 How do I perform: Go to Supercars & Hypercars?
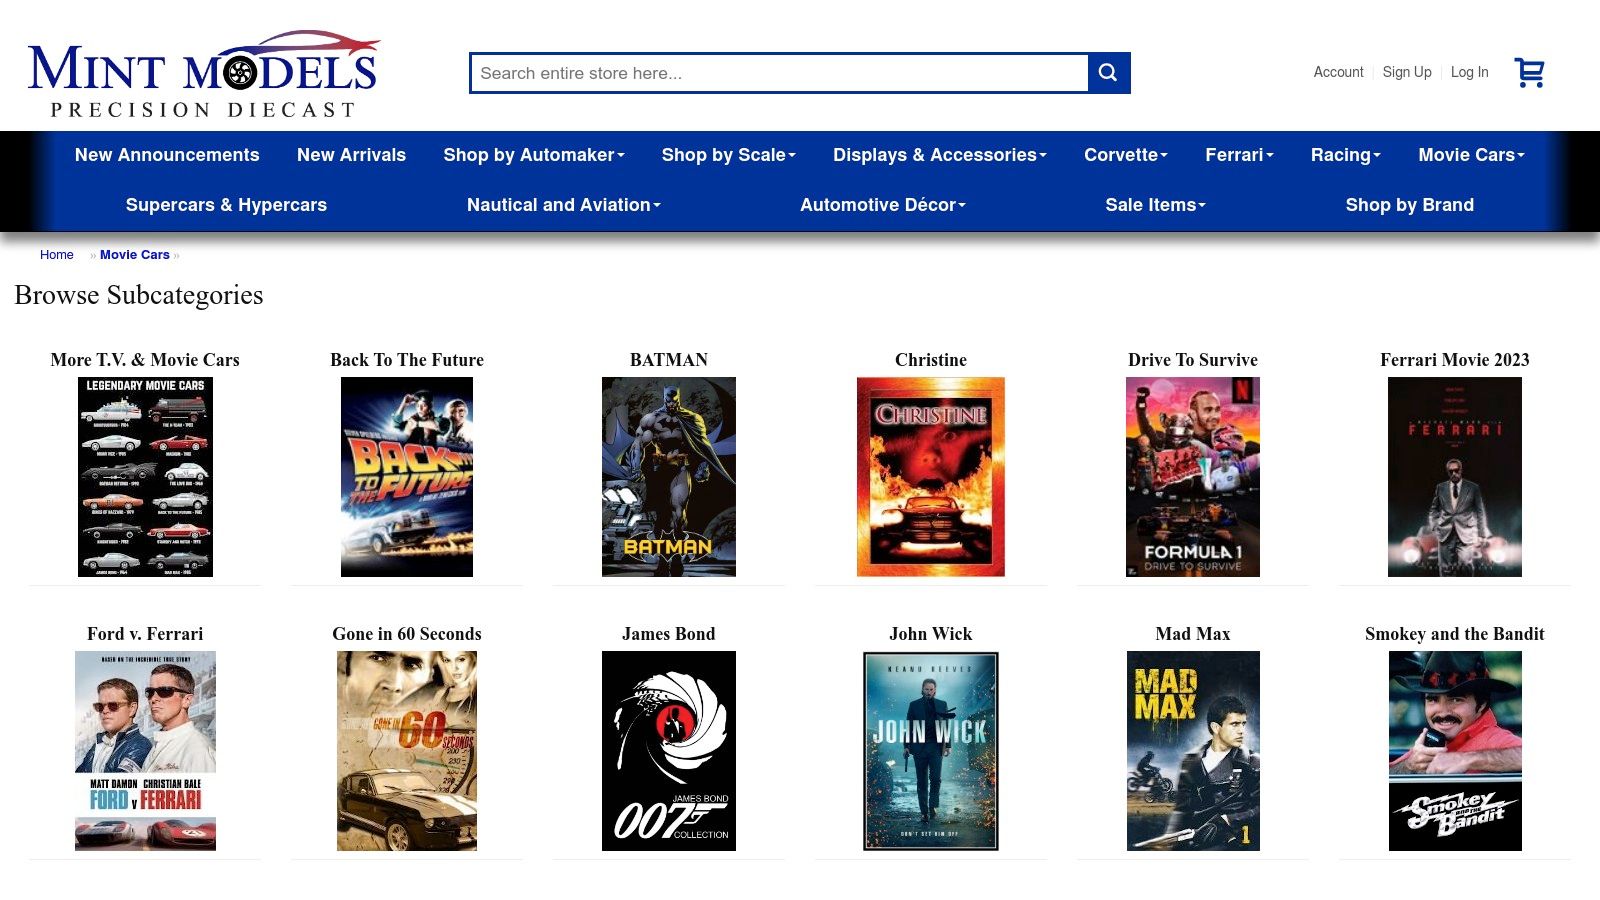(x=226, y=205)
